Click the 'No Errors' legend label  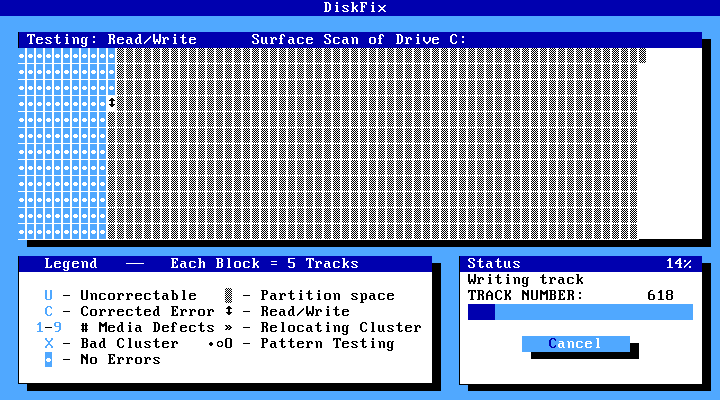[x=120, y=360]
